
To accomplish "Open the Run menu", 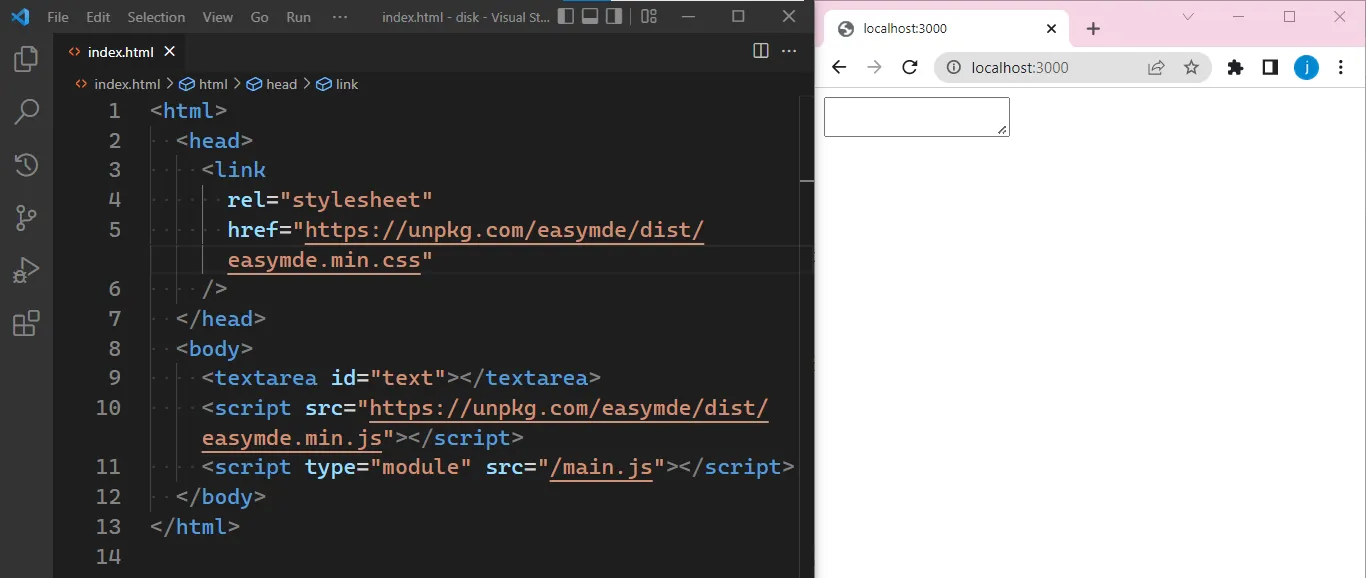I will (298, 17).
